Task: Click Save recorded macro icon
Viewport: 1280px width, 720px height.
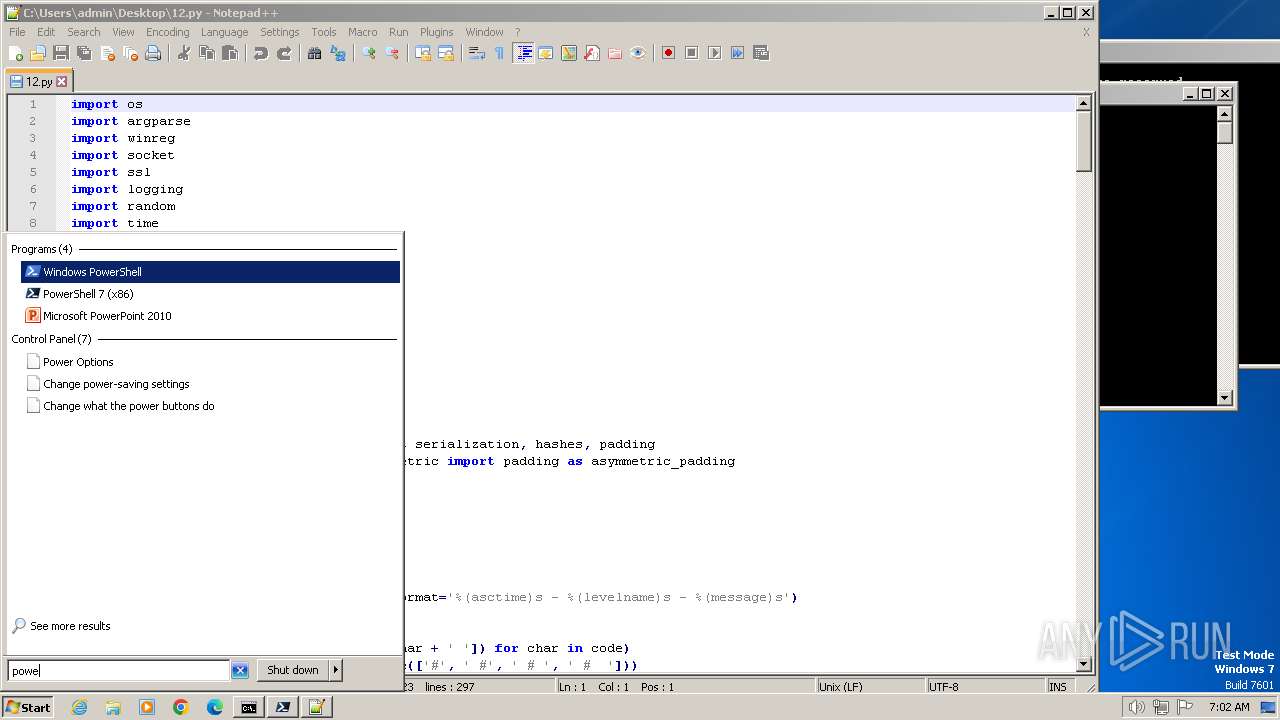Action: (x=760, y=53)
